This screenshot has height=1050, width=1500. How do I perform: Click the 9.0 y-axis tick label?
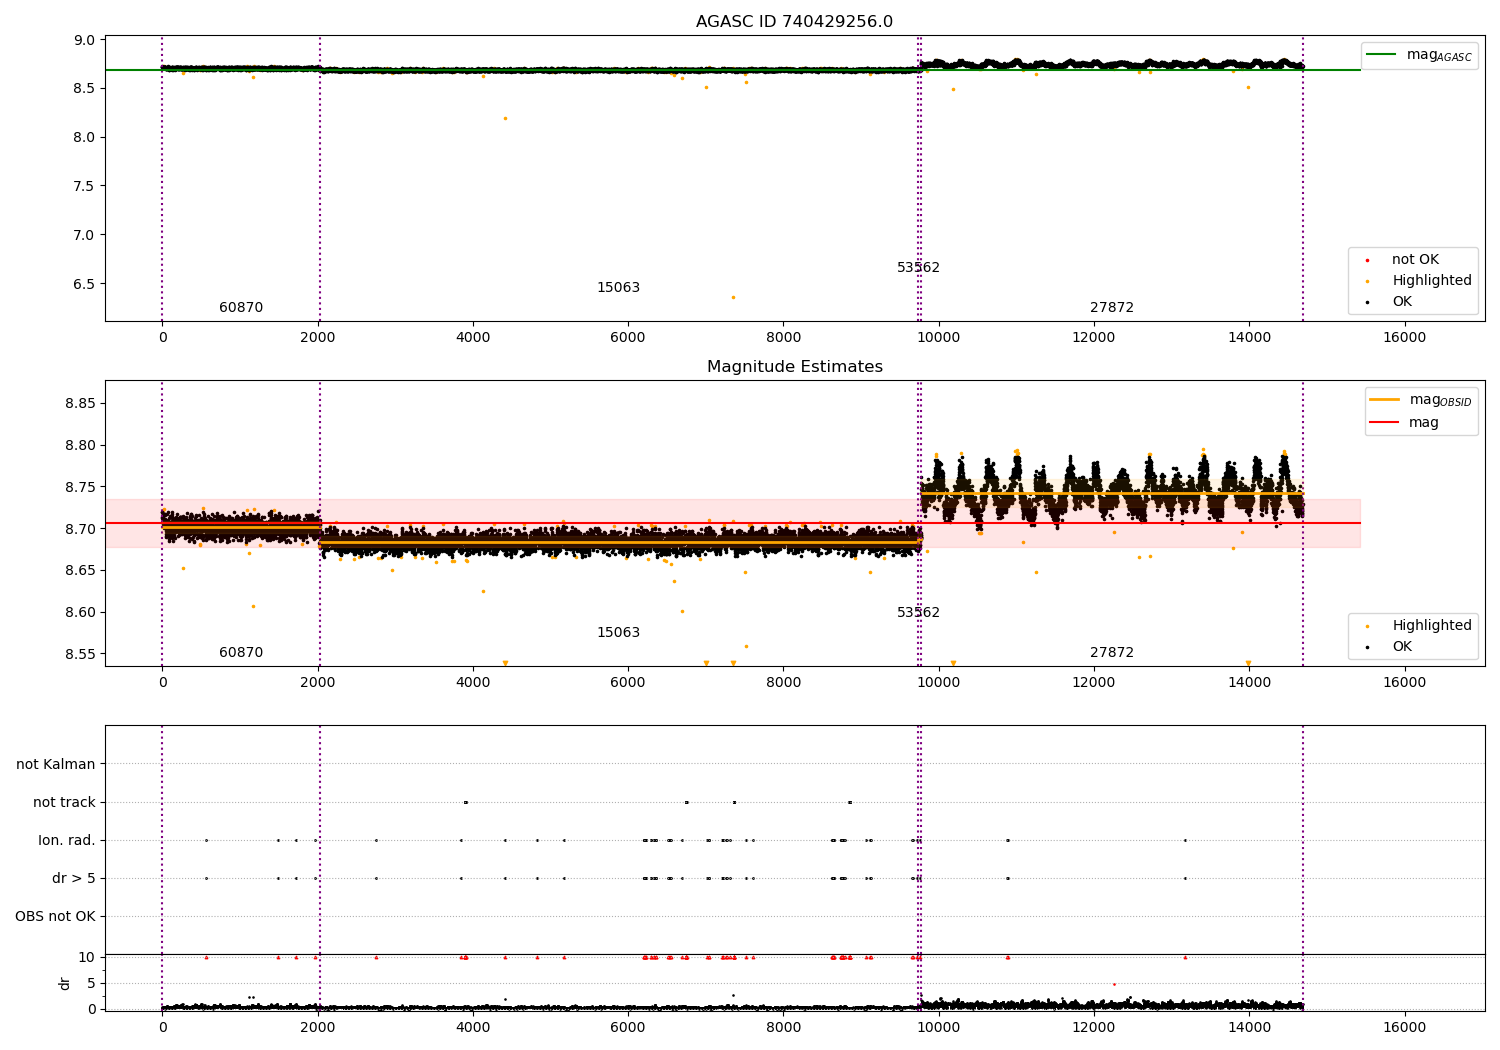85,41
